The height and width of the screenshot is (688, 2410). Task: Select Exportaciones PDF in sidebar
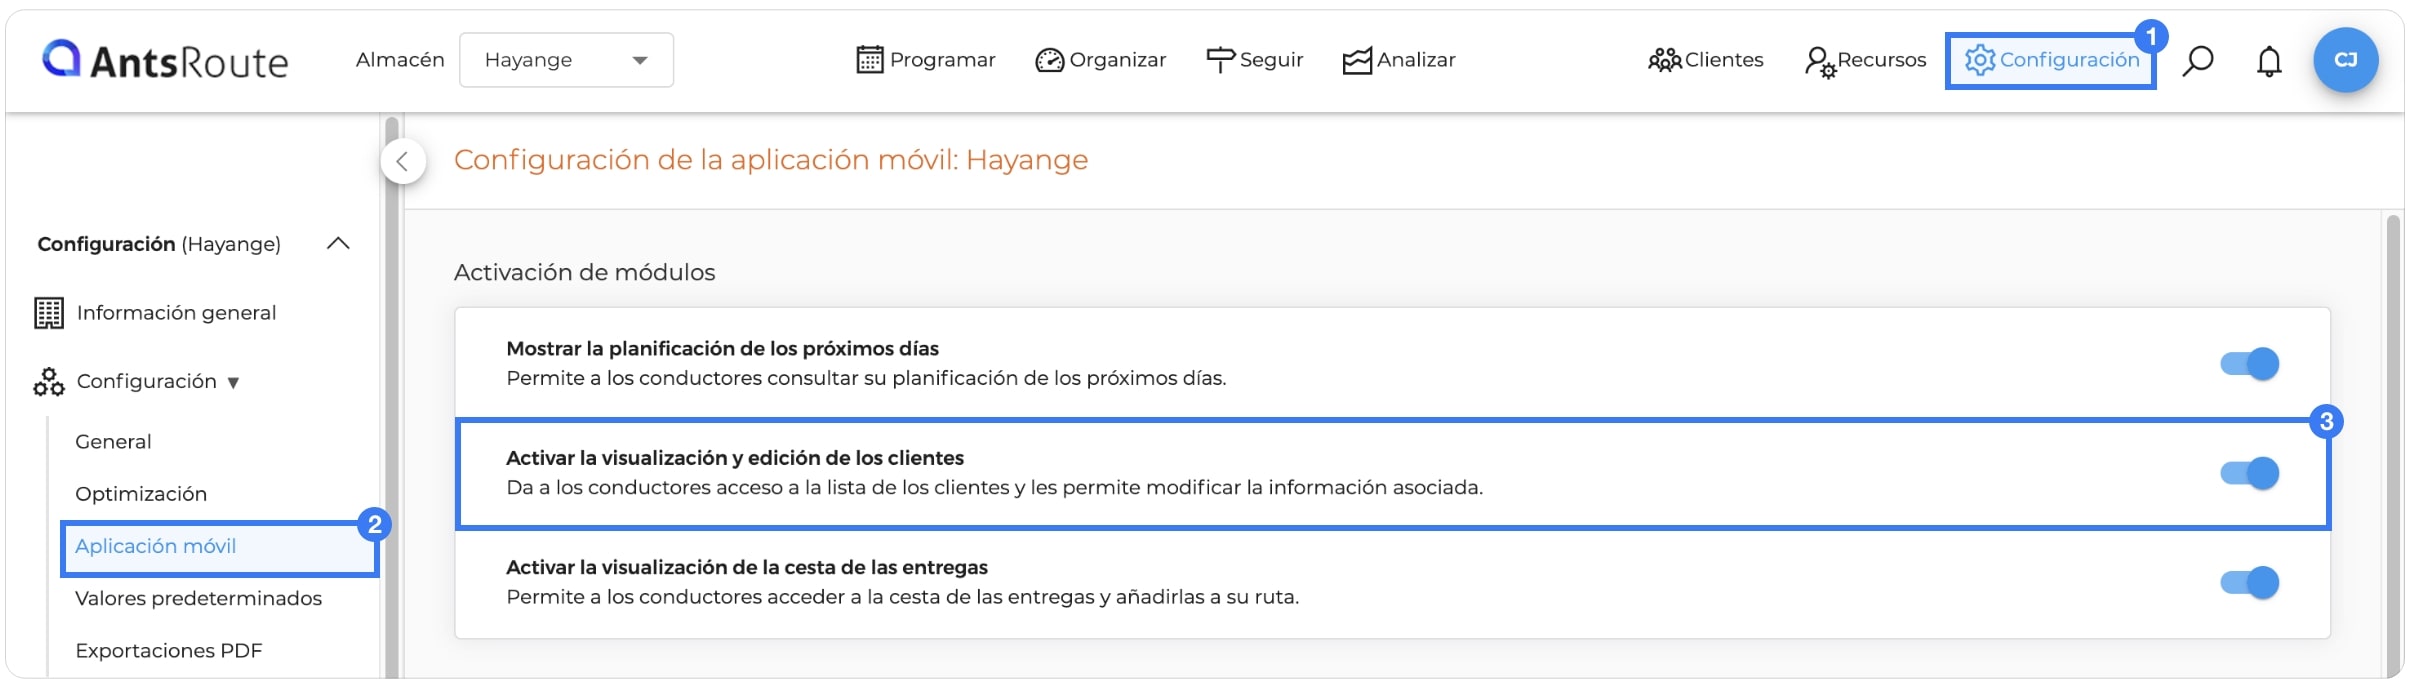click(x=168, y=650)
